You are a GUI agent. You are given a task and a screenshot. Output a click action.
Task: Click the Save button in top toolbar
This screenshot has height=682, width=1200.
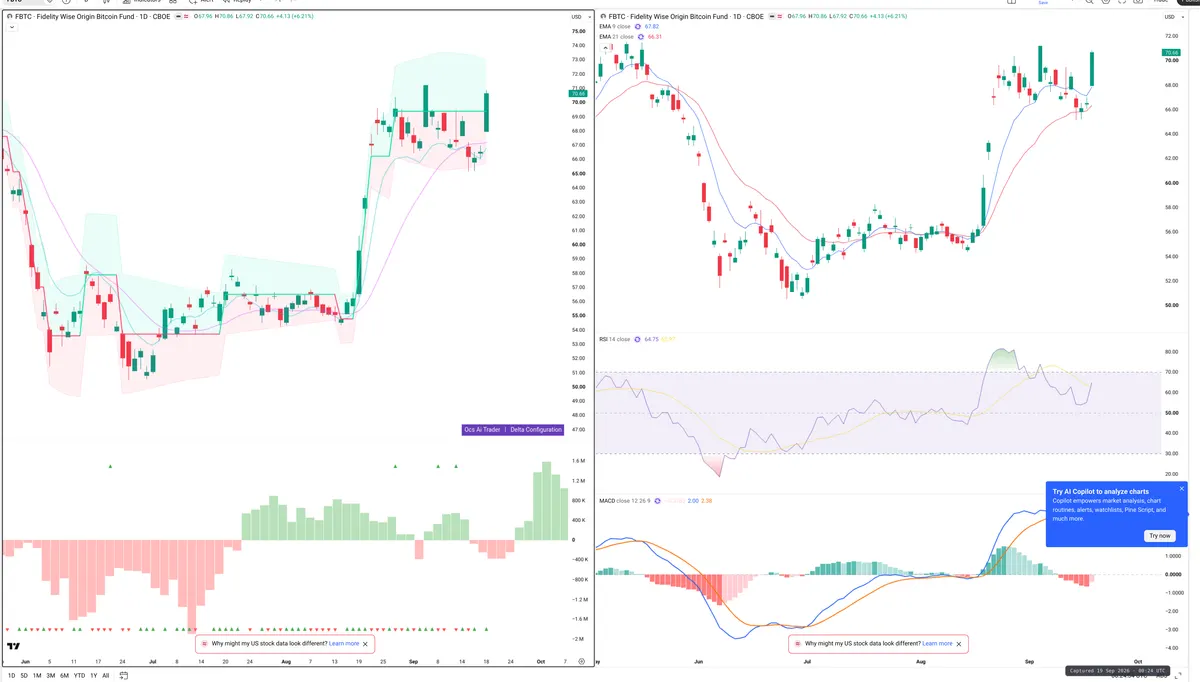point(1043,3)
